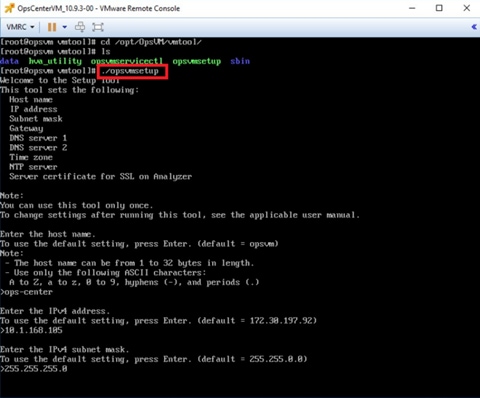Click the './opsvmsetup' command text

[x=130, y=71]
